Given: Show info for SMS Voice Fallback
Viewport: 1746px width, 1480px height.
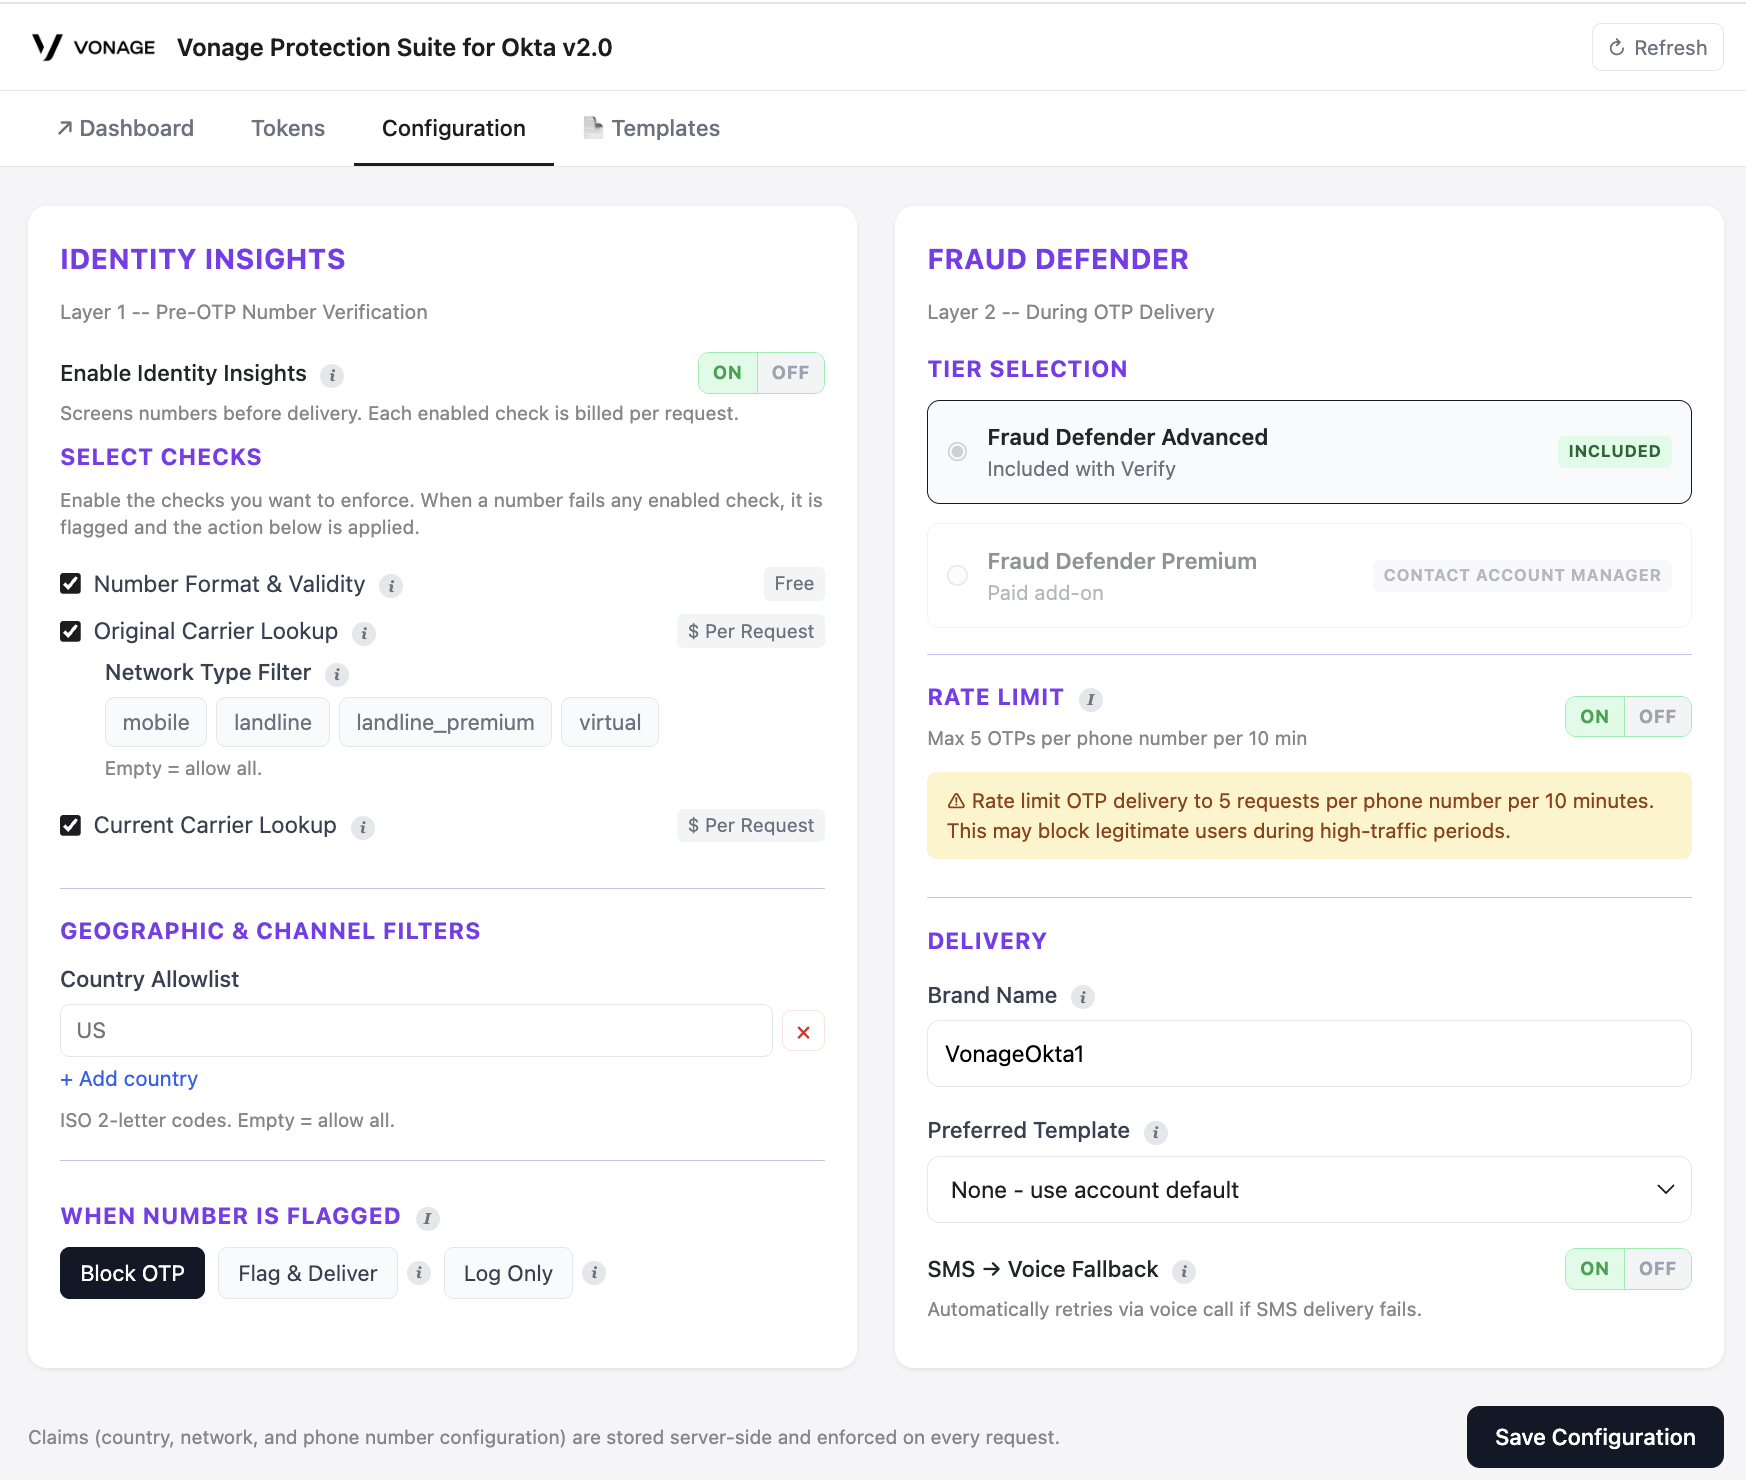Looking at the screenshot, I should click(1184, 1271).
